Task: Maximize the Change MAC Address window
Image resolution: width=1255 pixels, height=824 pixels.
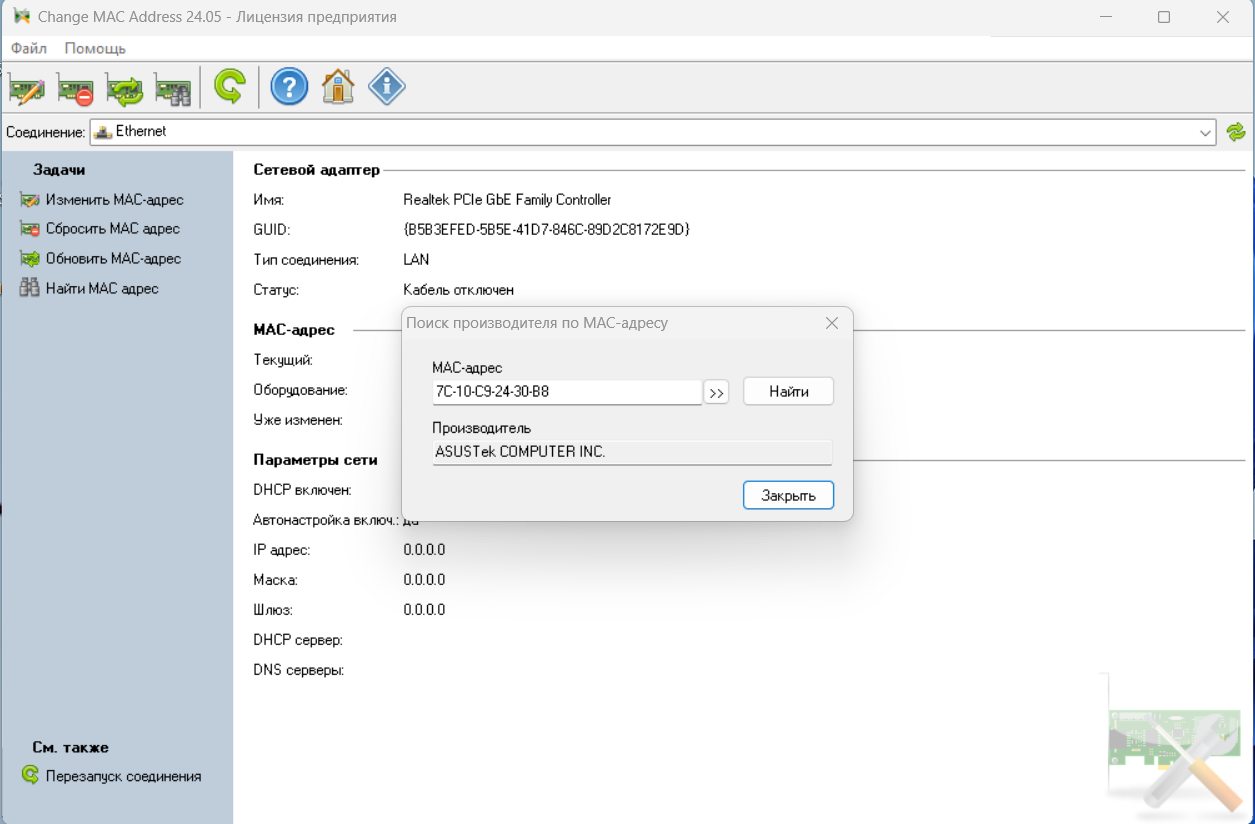Action: (x=1164, y=17)
